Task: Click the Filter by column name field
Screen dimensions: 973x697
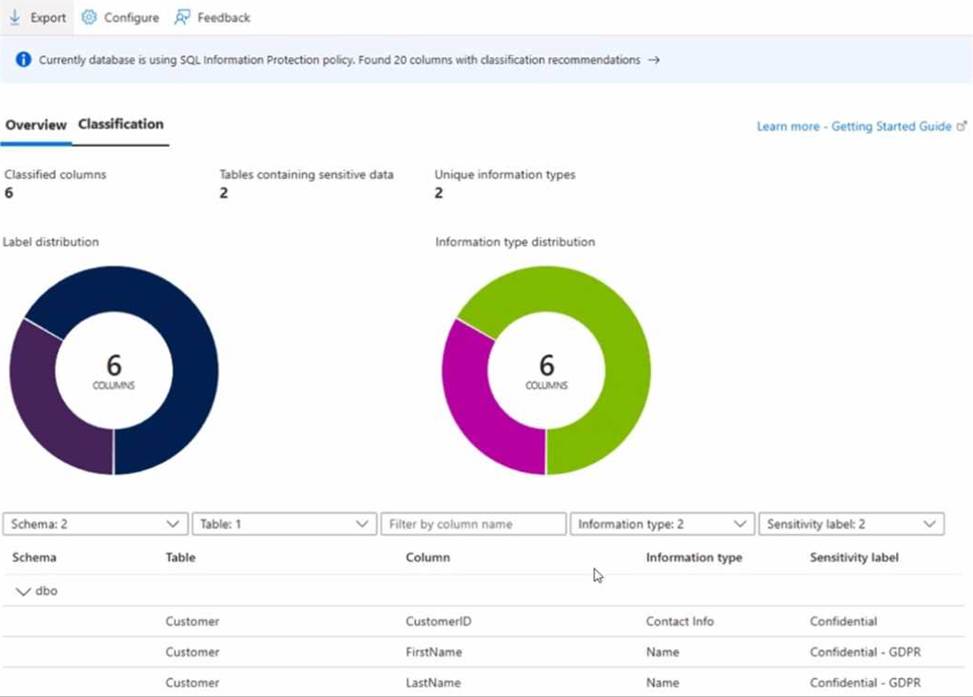Action: coord(473,524)
